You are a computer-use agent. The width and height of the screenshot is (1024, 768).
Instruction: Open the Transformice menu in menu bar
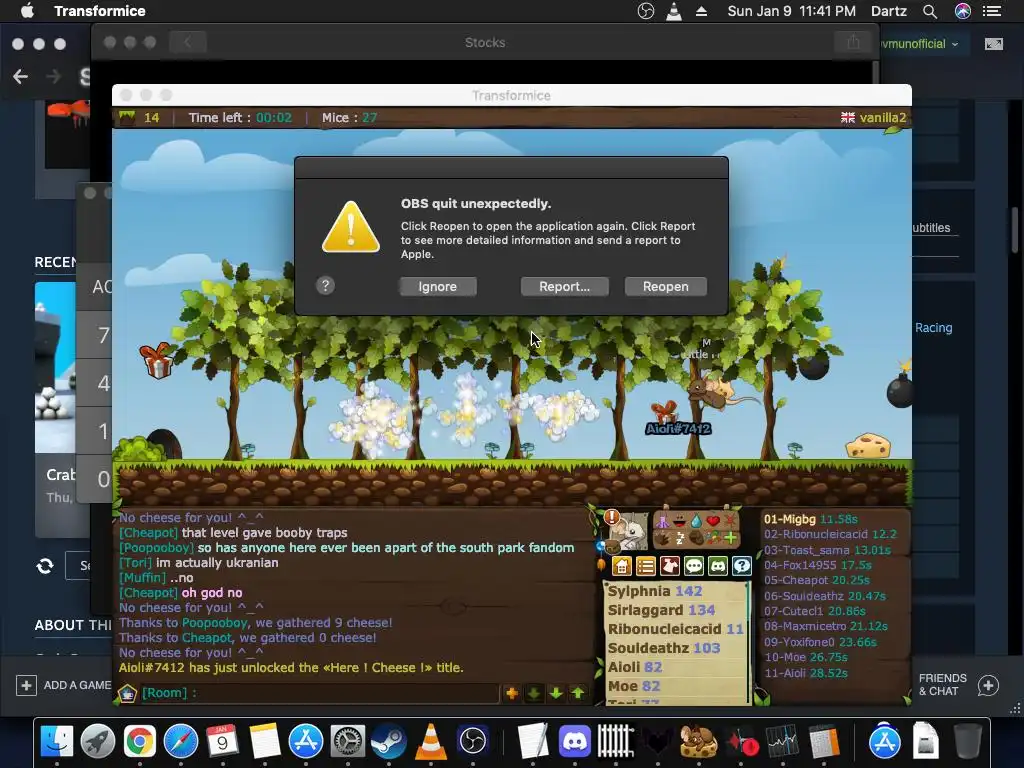tap(100, 11)
